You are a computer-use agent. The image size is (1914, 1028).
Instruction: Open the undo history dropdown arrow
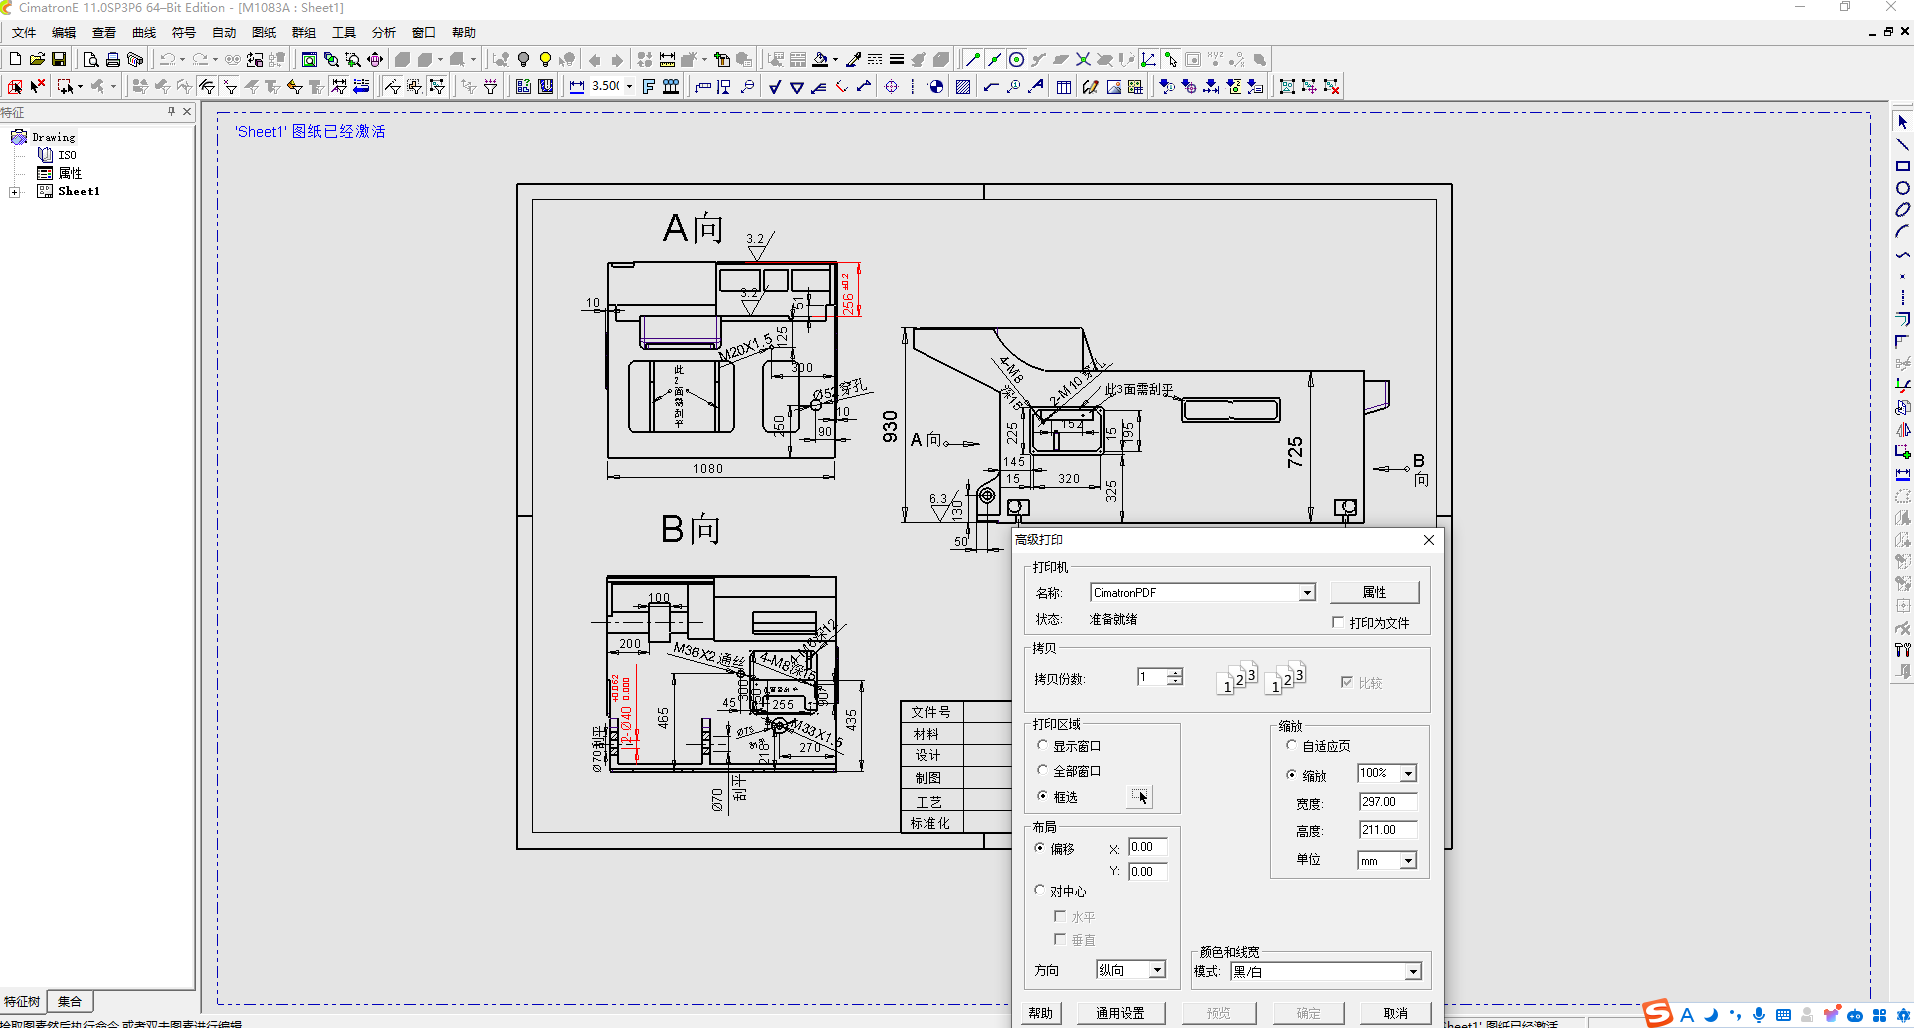coord(182,60)
